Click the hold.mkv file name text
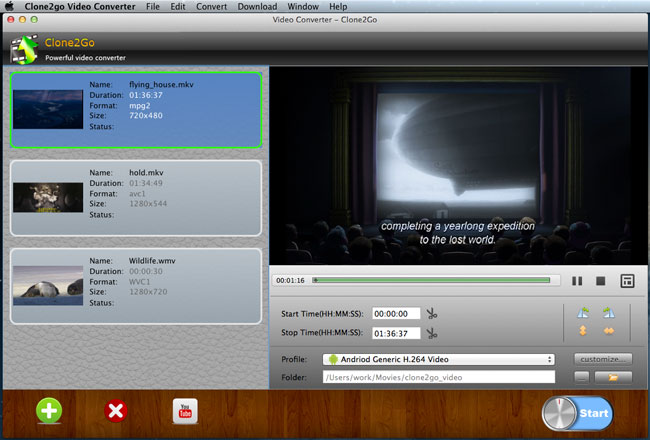Image resolution: width=650 pixels, height=440 pixels. point(146,173)
